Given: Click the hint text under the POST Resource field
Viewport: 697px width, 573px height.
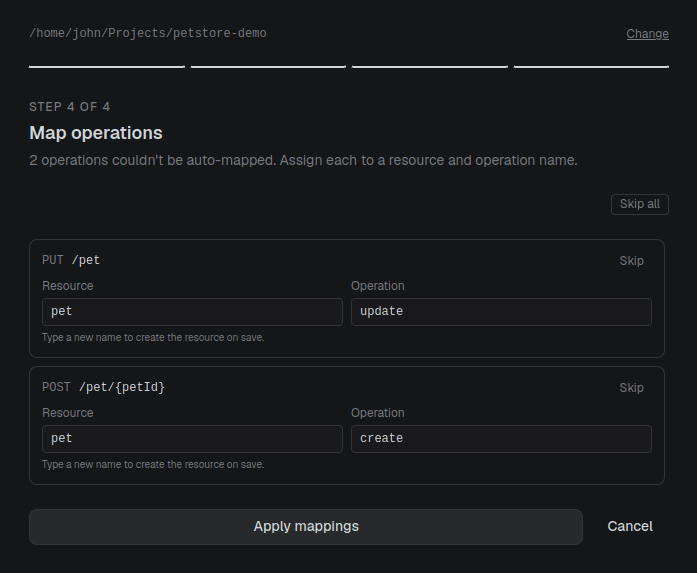Looking at the screenshot, I should coord(153,465).
